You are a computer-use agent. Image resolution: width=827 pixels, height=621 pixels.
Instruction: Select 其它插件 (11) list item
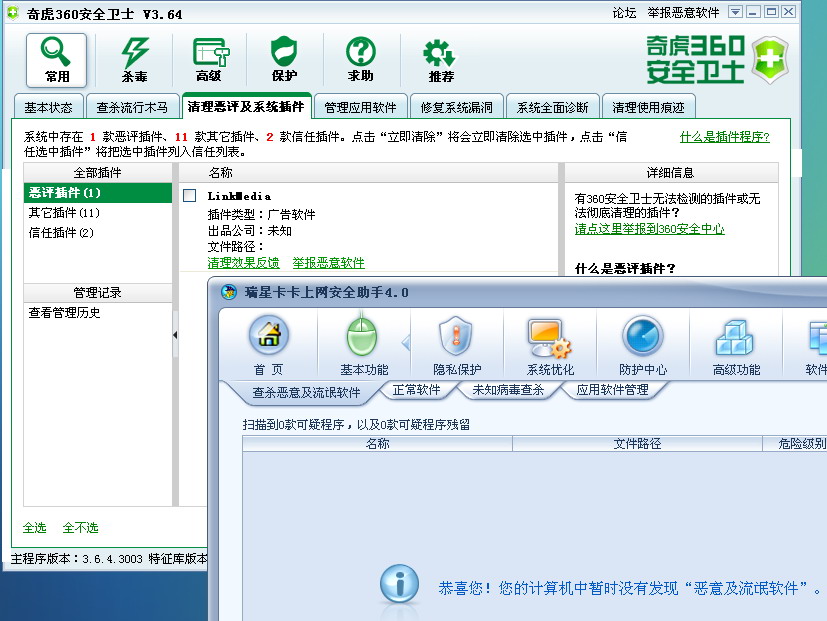pos(98,213)
